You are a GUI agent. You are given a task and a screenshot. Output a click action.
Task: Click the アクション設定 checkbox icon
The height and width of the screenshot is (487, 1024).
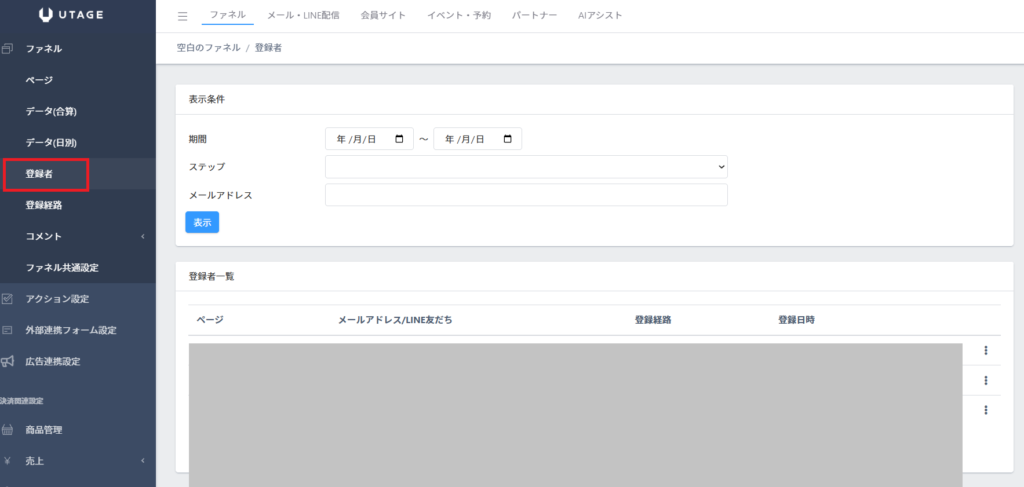[x=8, y=299]
